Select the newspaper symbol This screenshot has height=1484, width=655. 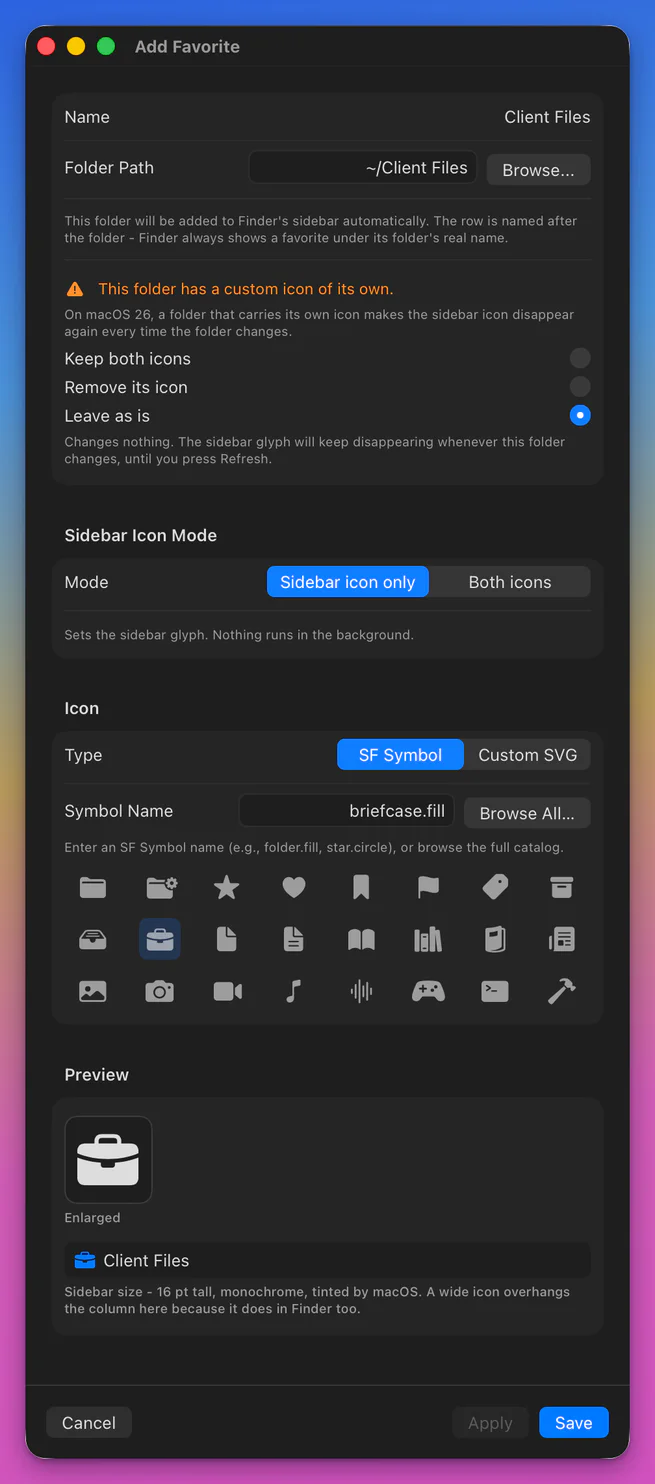point(562,939)
